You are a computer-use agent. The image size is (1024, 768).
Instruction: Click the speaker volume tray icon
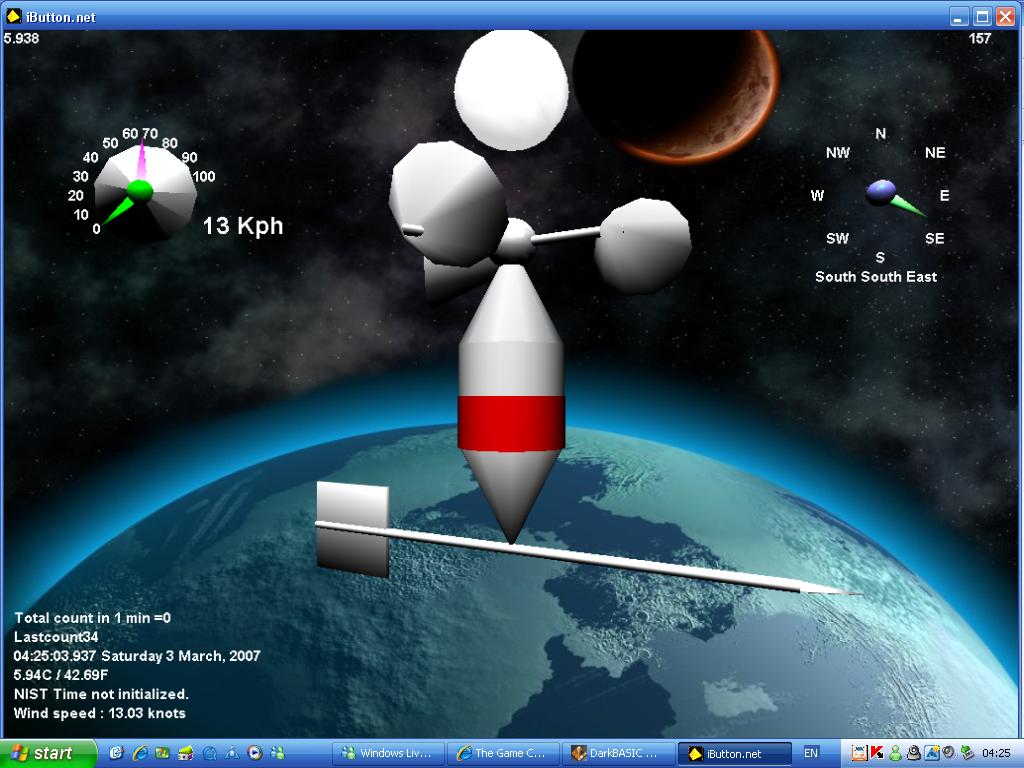coord(948,752)
